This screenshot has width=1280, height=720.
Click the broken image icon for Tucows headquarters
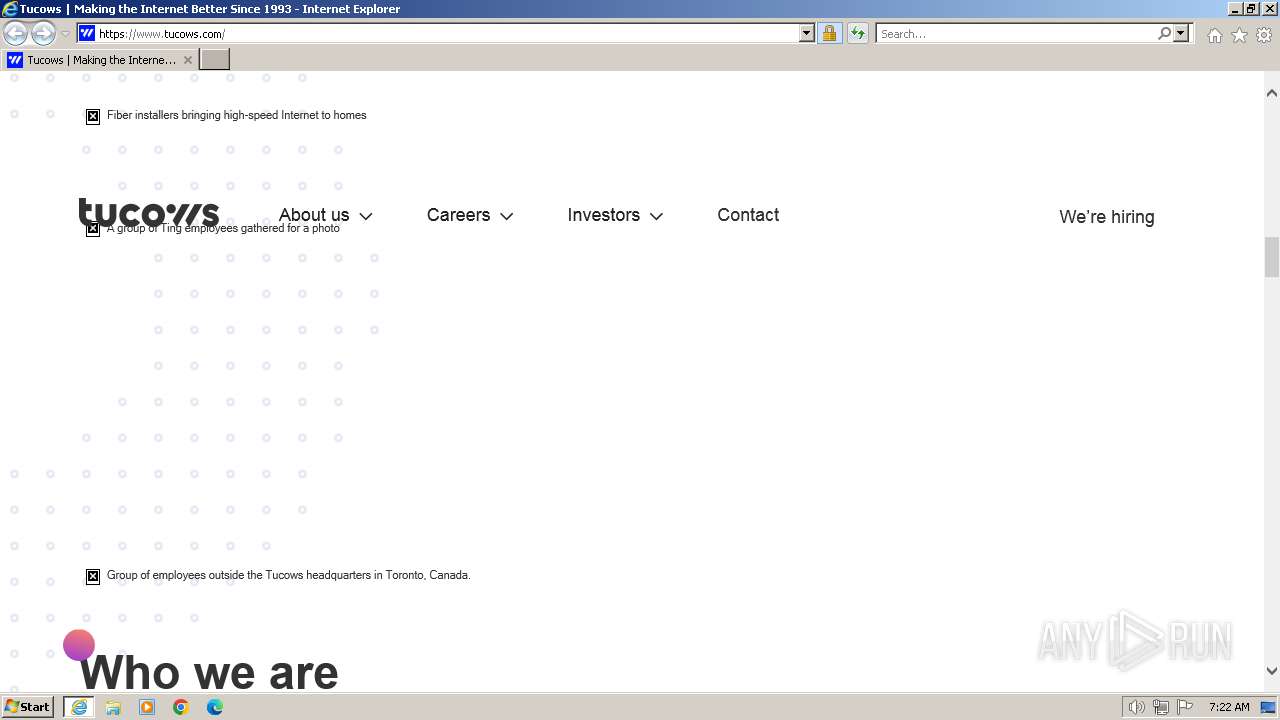tap(93, 576)
